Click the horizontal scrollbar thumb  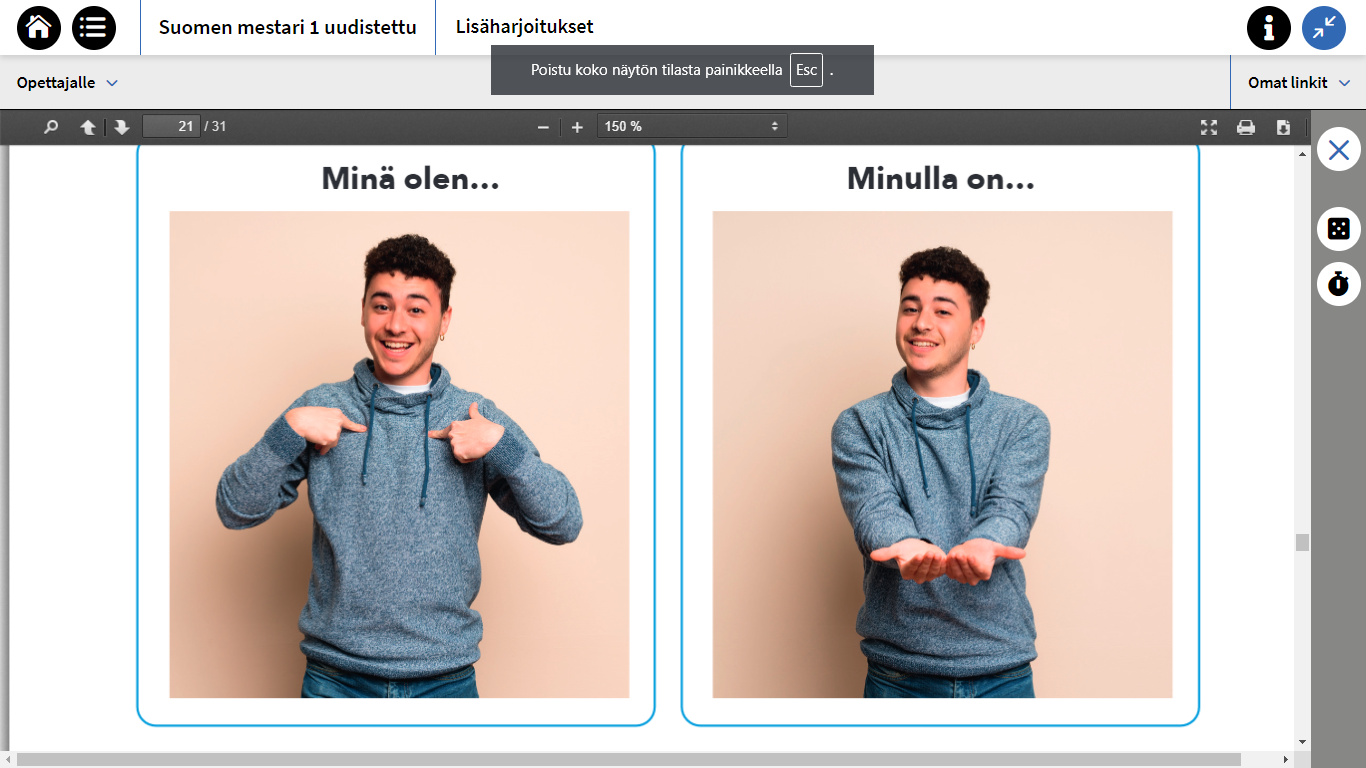pyautogui.click(x=629, y=760)
